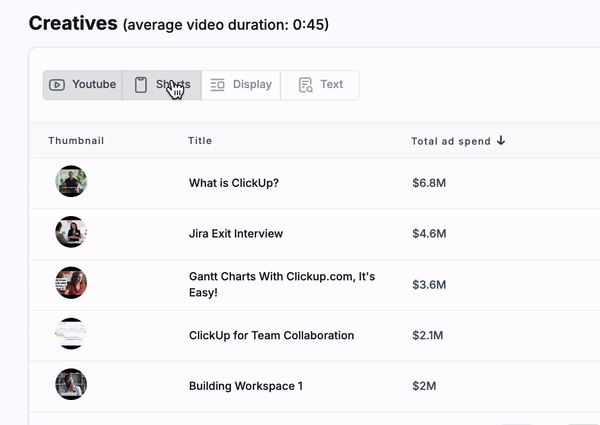The image size is (600, 425).
Task: Click the Text document search icon
Action: (x=306, y=85)
